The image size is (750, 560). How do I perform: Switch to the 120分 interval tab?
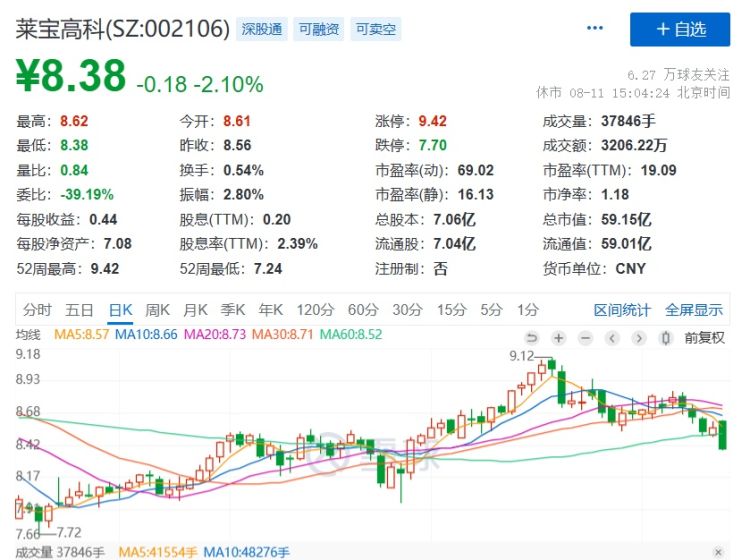[x=315, y=310]
